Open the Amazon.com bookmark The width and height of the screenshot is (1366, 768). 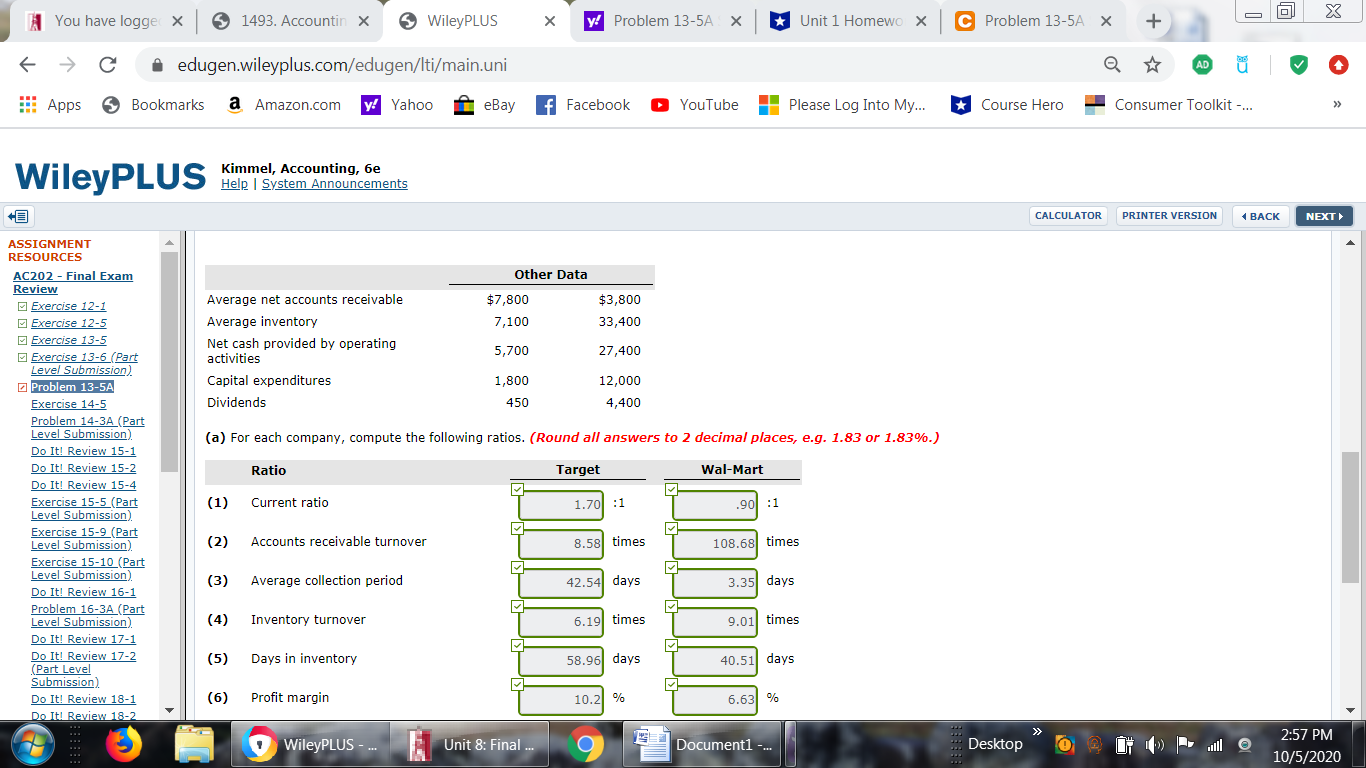pos(284,105)
